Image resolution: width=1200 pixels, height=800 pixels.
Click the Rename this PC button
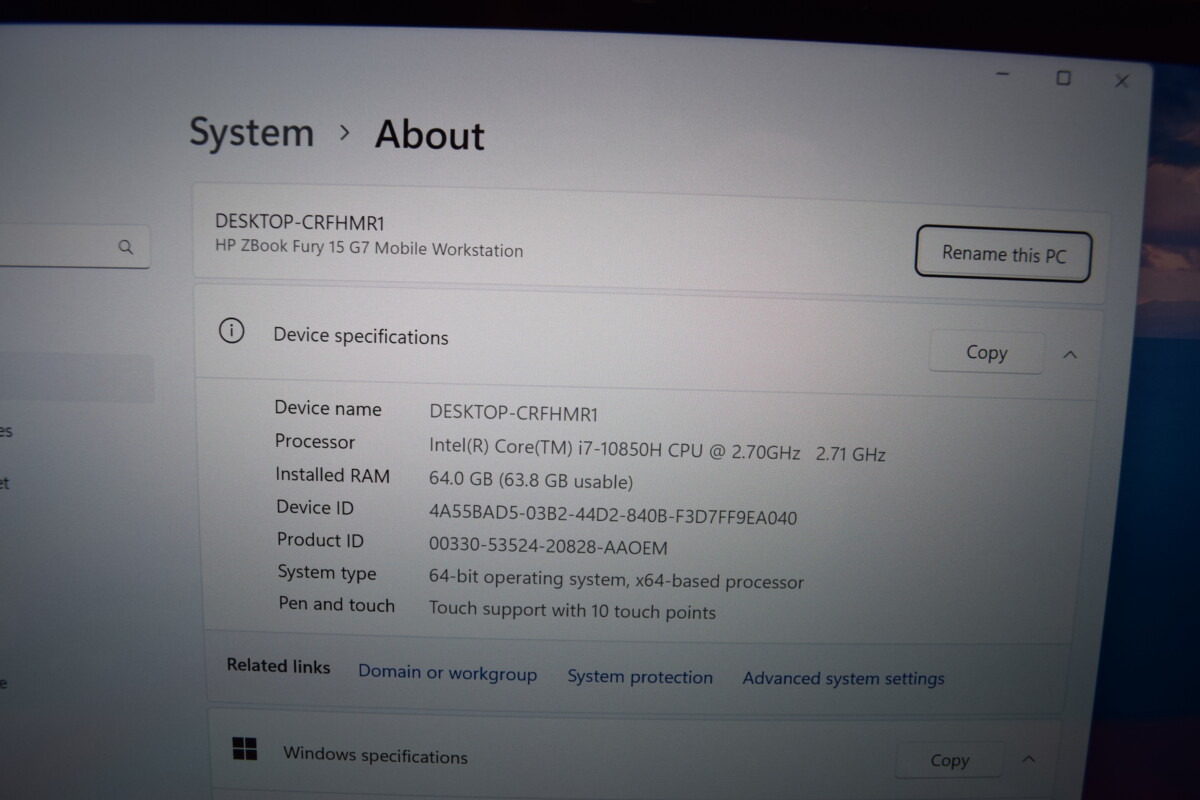click(x=1003, y=254)
